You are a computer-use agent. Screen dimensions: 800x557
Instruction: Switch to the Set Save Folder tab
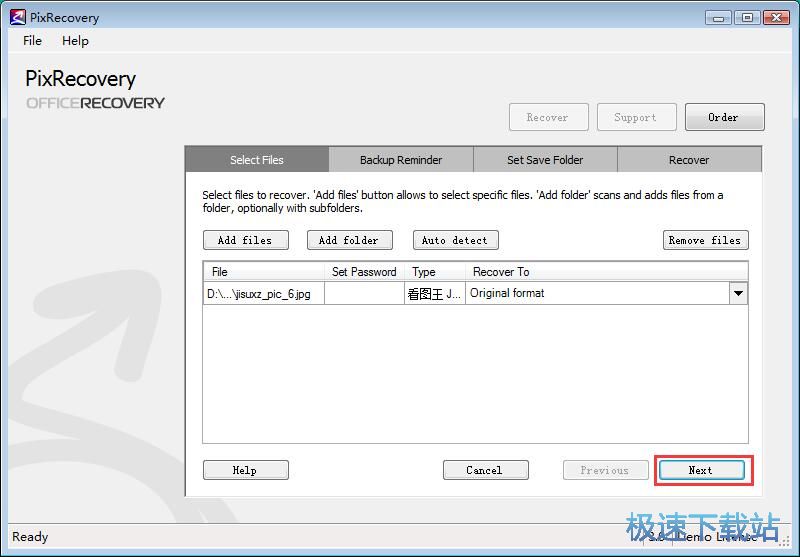[545, 160]
